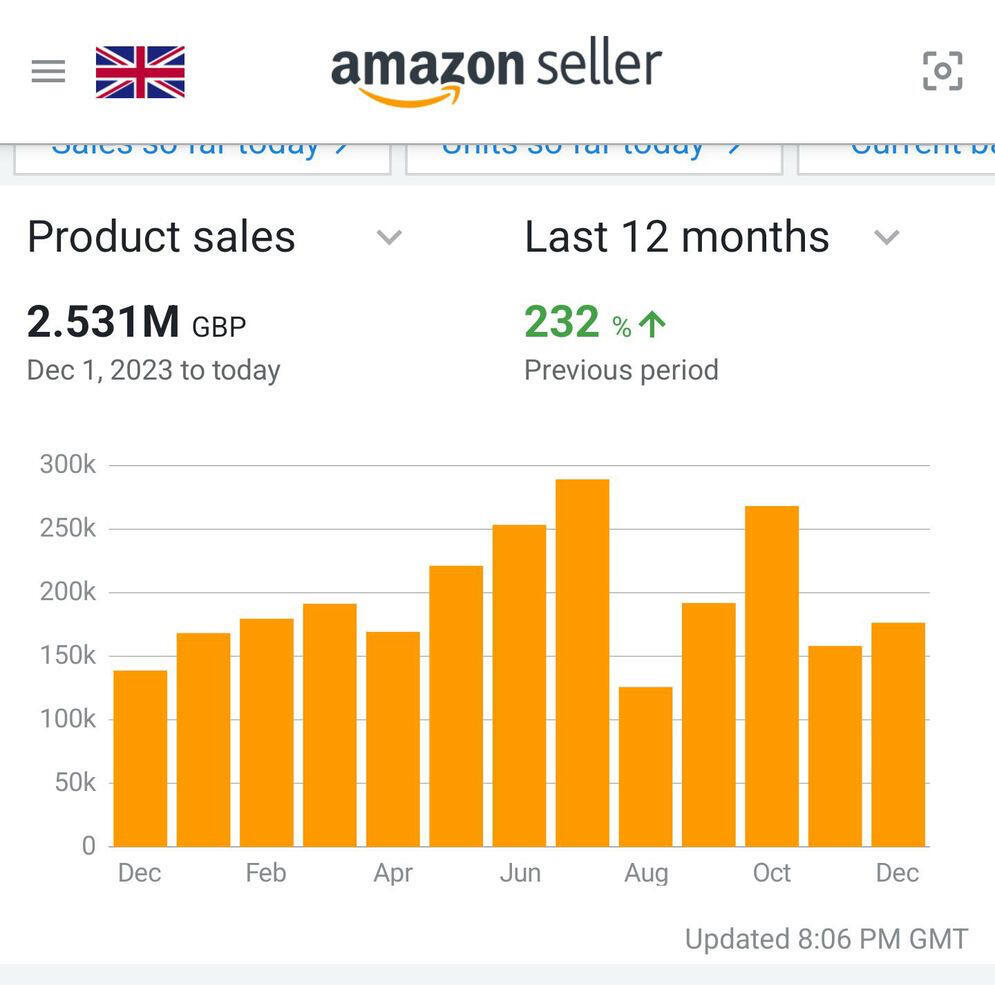The image size is (995, 985).
Task: Open the Sales so far today card
Action: click(x=202, y=159)
